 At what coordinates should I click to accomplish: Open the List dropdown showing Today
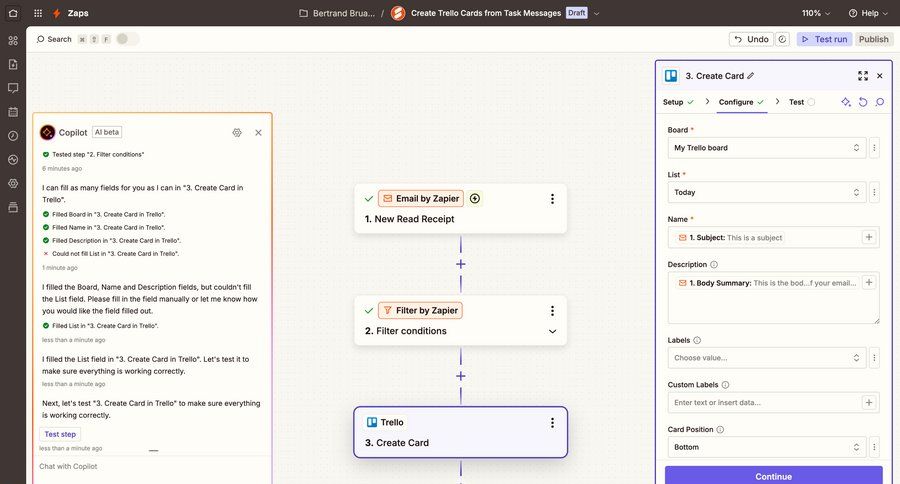767,192
